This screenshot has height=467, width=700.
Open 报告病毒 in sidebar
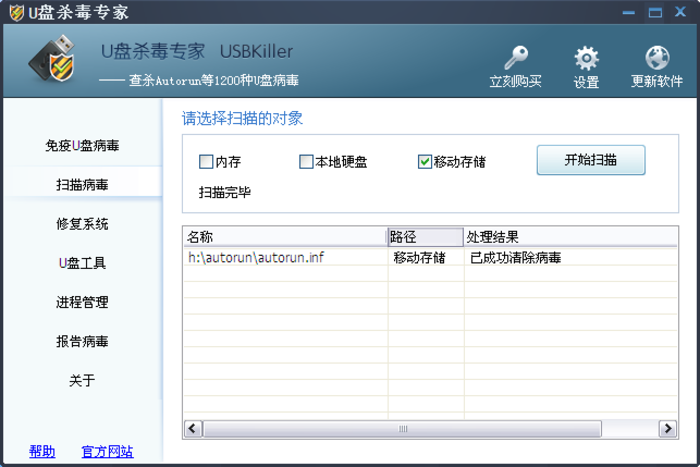point(82,342)
